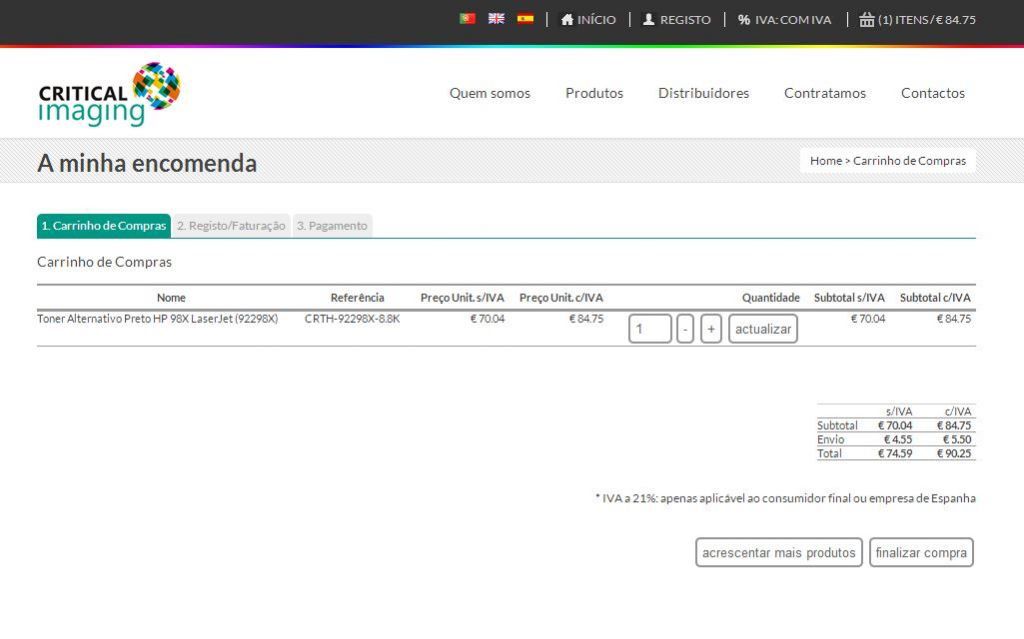This screenshot has width=1024, height=639.
Task: Navigate to Contactos page
Action: coord(932,93)
